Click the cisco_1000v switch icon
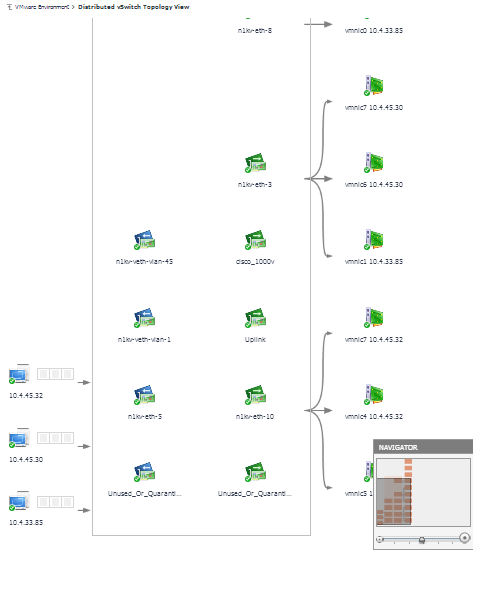Viewport: 500px width, 600px height. (255, 240)
